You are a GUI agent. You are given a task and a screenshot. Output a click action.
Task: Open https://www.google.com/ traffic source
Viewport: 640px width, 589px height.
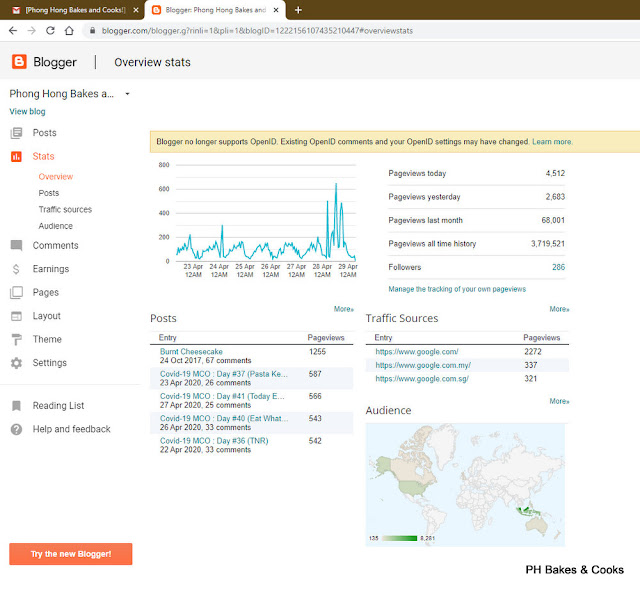[x=417, y=351]
